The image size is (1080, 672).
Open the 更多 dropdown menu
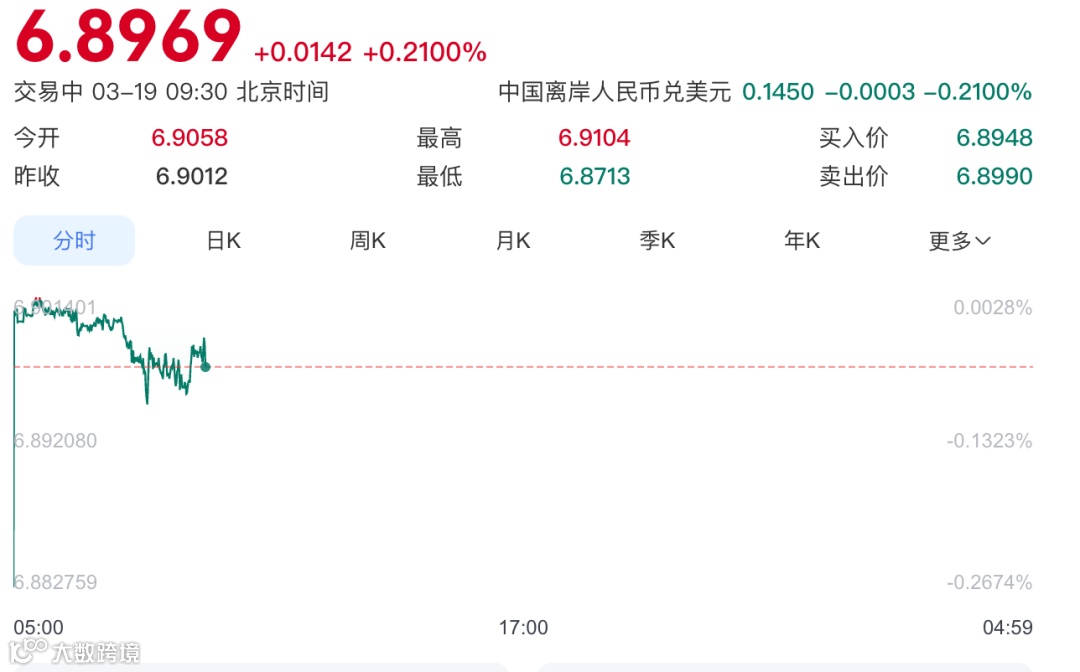click(x=957, y=240)
